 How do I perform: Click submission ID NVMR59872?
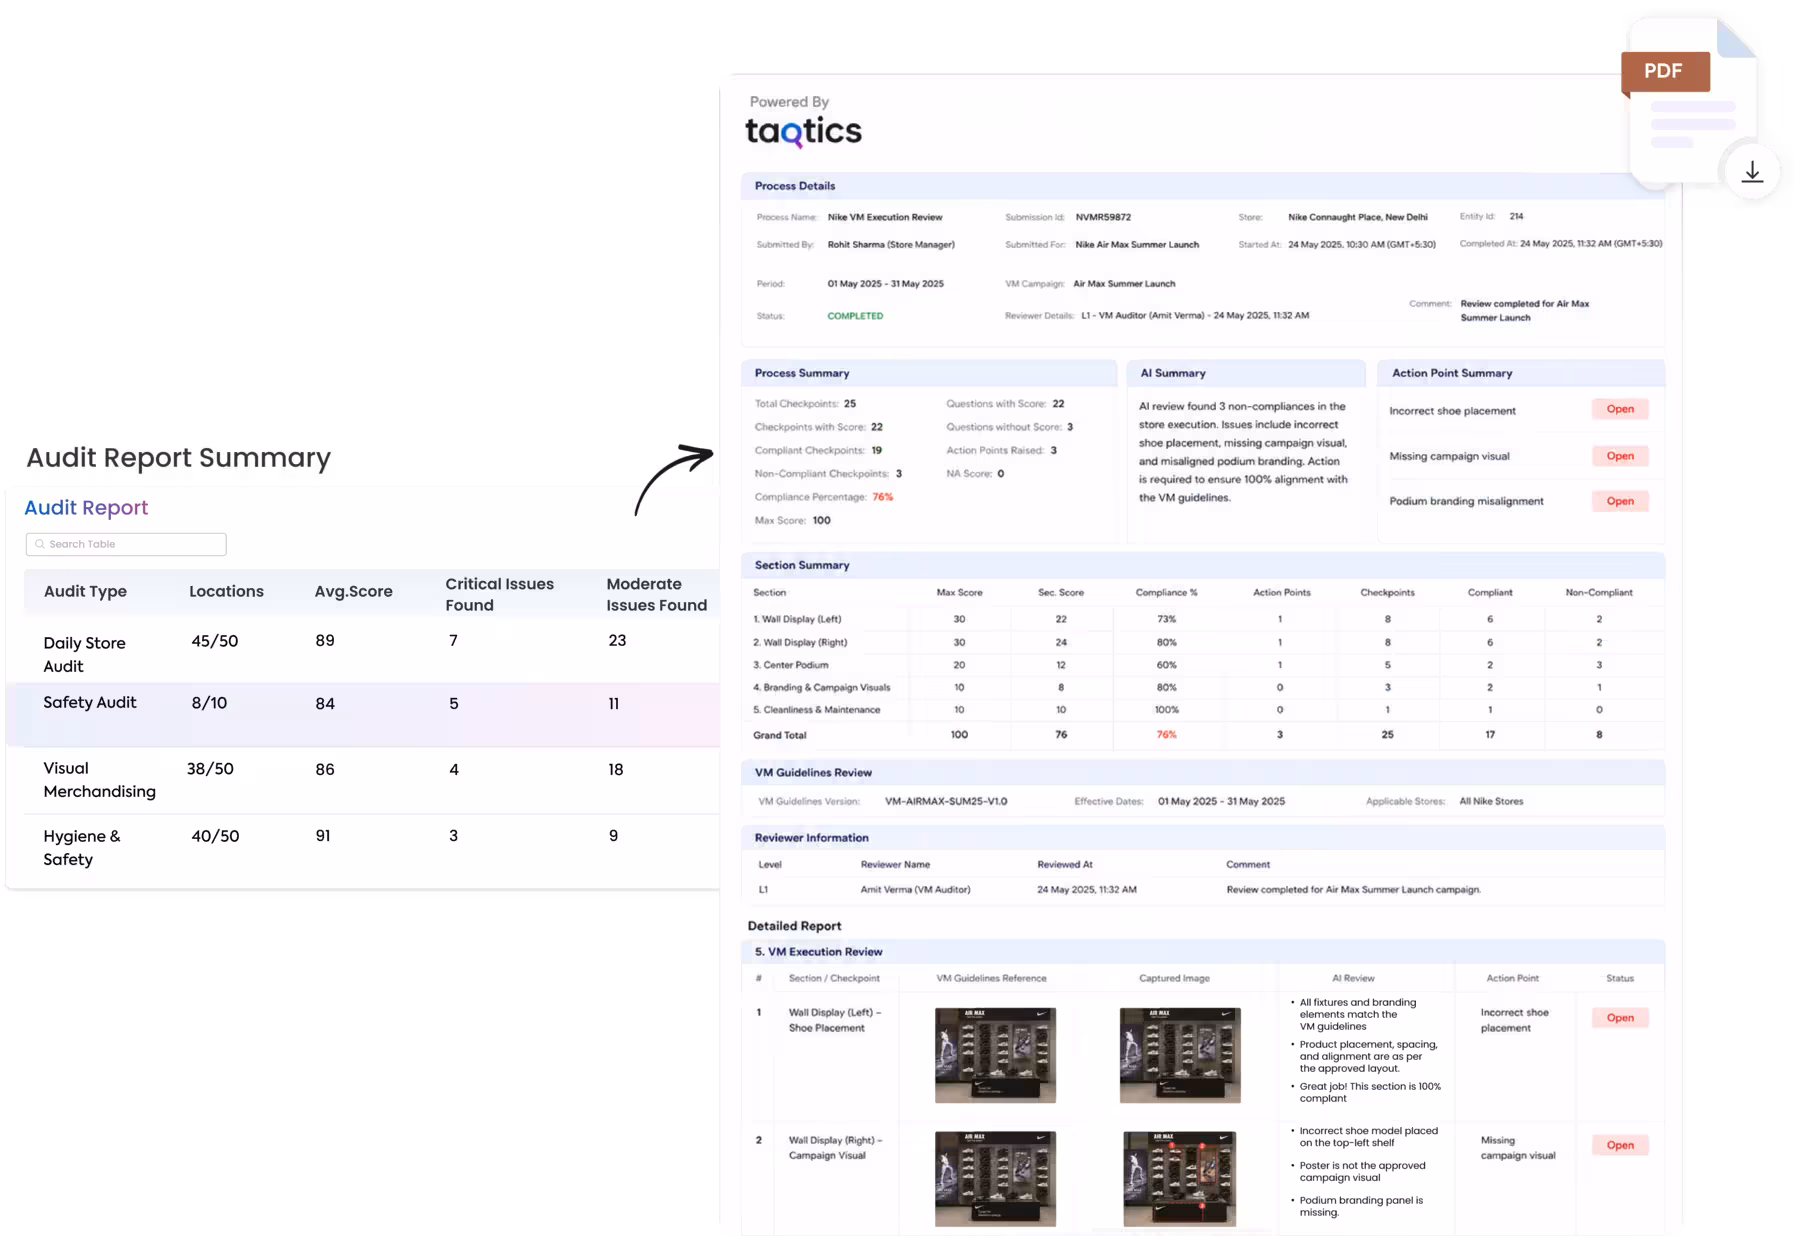[x=1103, y=217]
